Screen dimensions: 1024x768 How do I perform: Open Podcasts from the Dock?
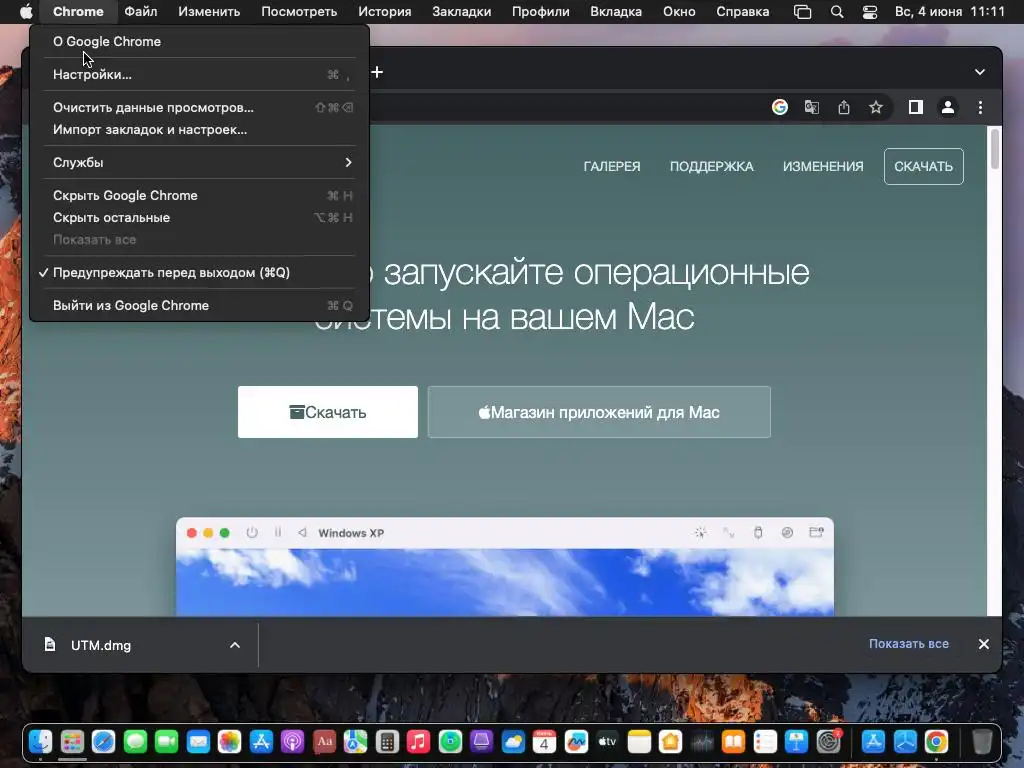click(x=292, y=742)
